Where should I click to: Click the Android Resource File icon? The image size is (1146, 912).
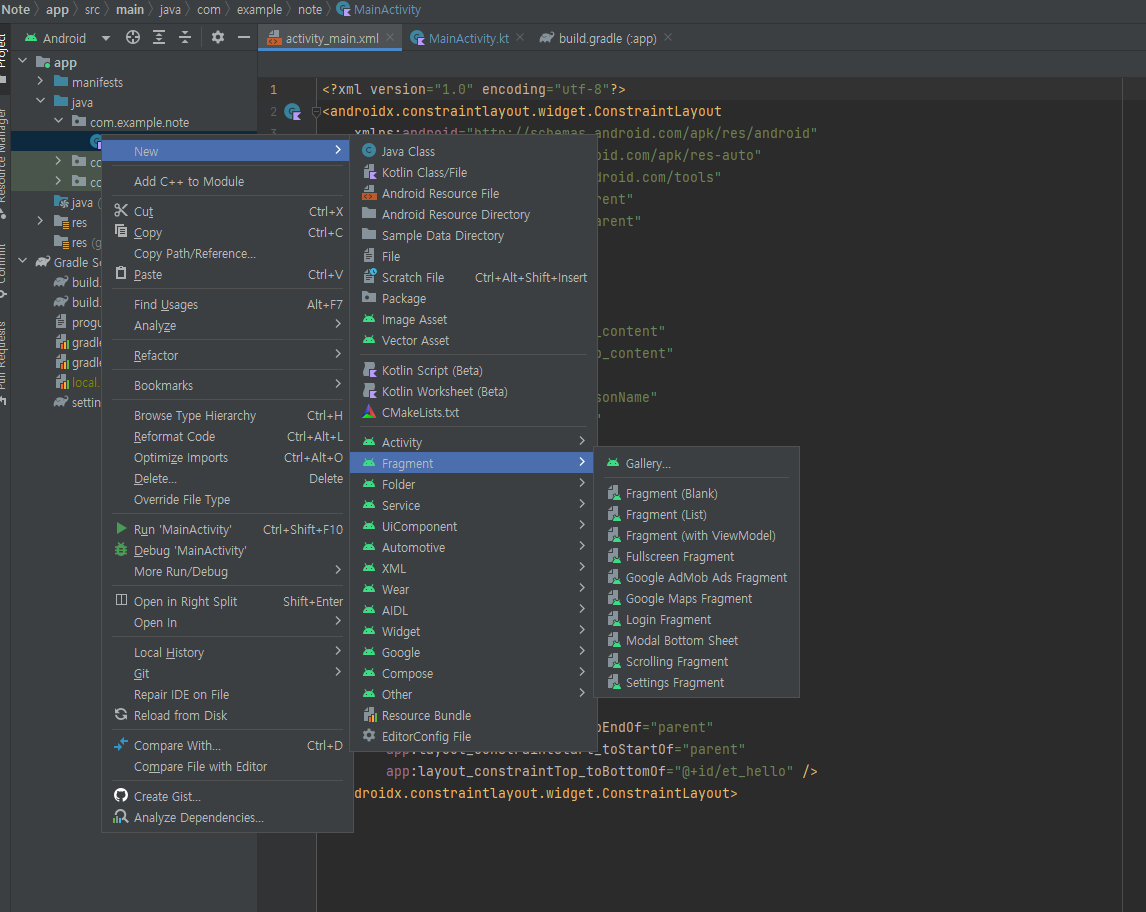coord(369,193)
